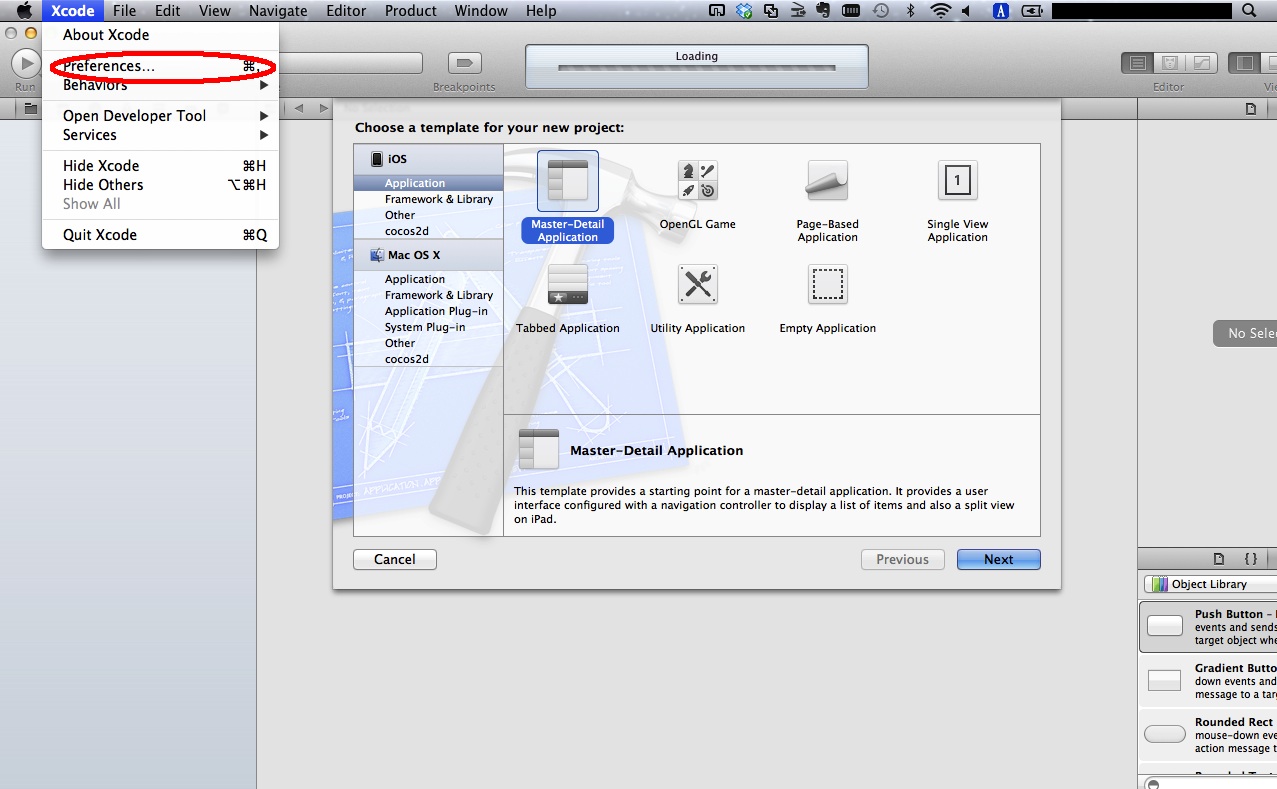Choose the Utility Application template icon

click(x=697, y=285)
